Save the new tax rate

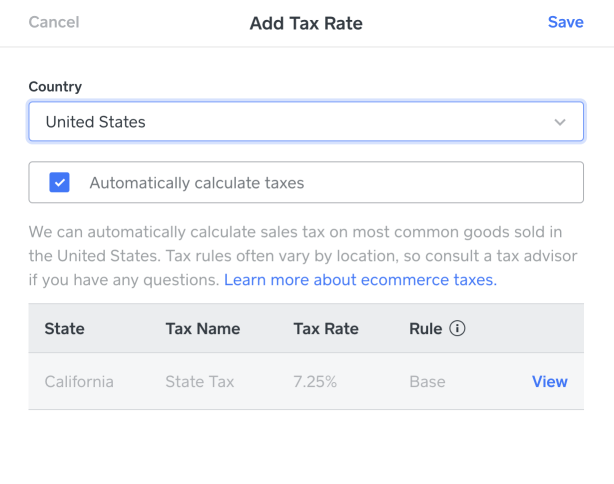click(x=565, y=22)
